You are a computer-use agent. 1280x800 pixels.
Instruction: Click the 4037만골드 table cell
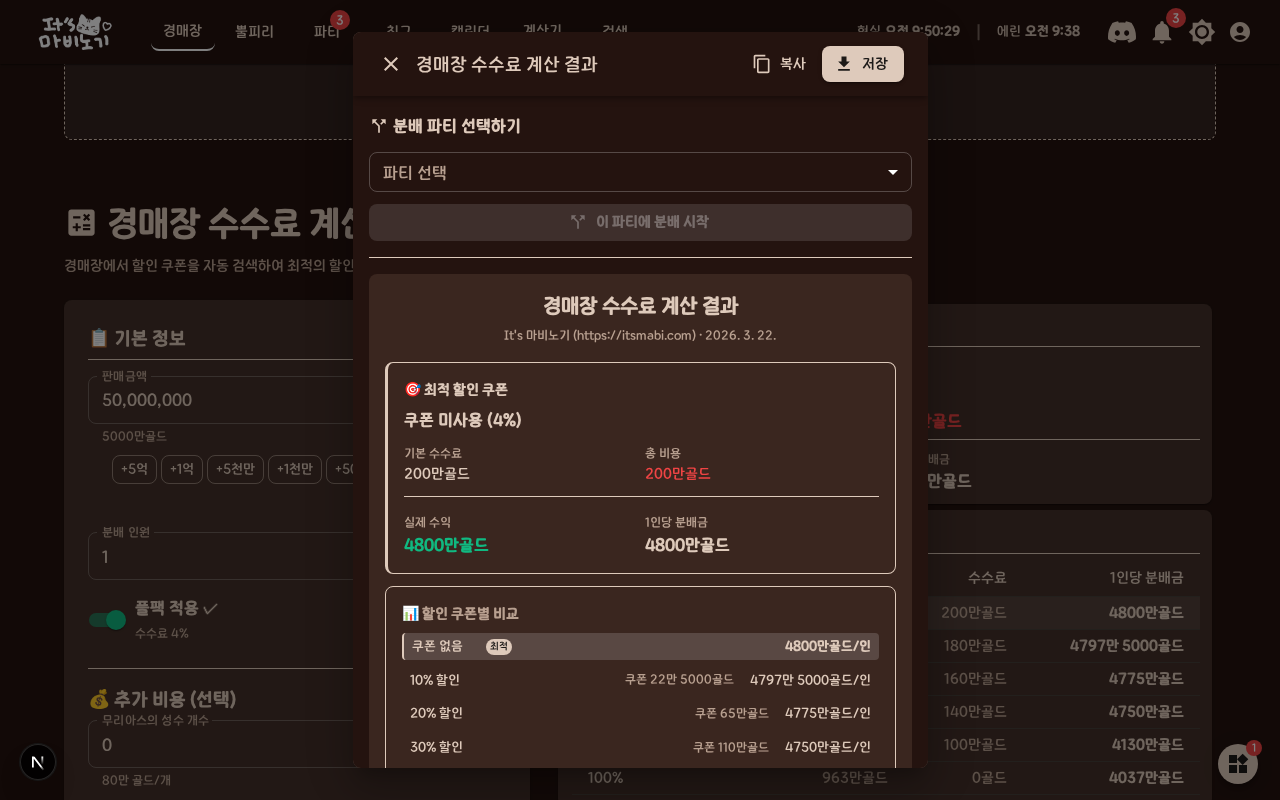(1146, 778)
